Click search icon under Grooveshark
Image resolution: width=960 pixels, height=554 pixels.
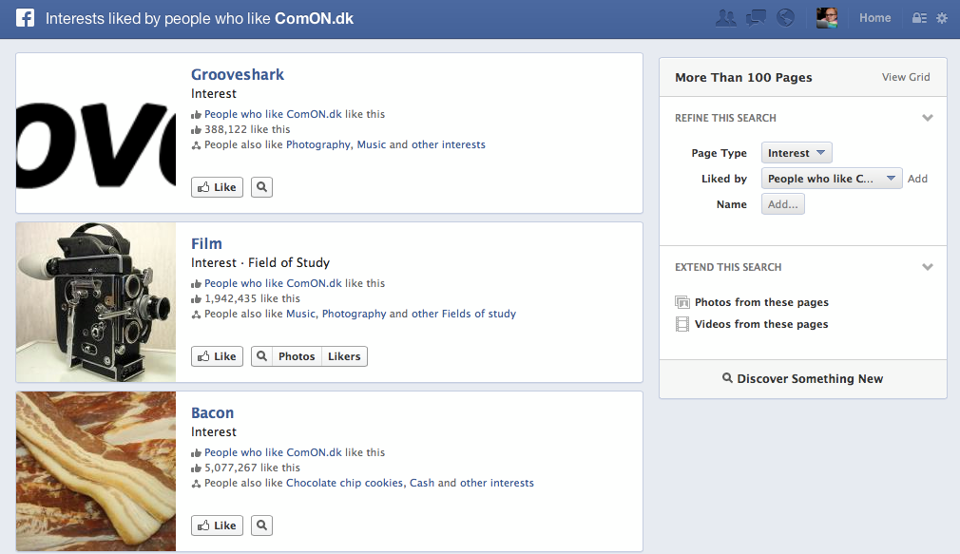(x=261, y=187)
